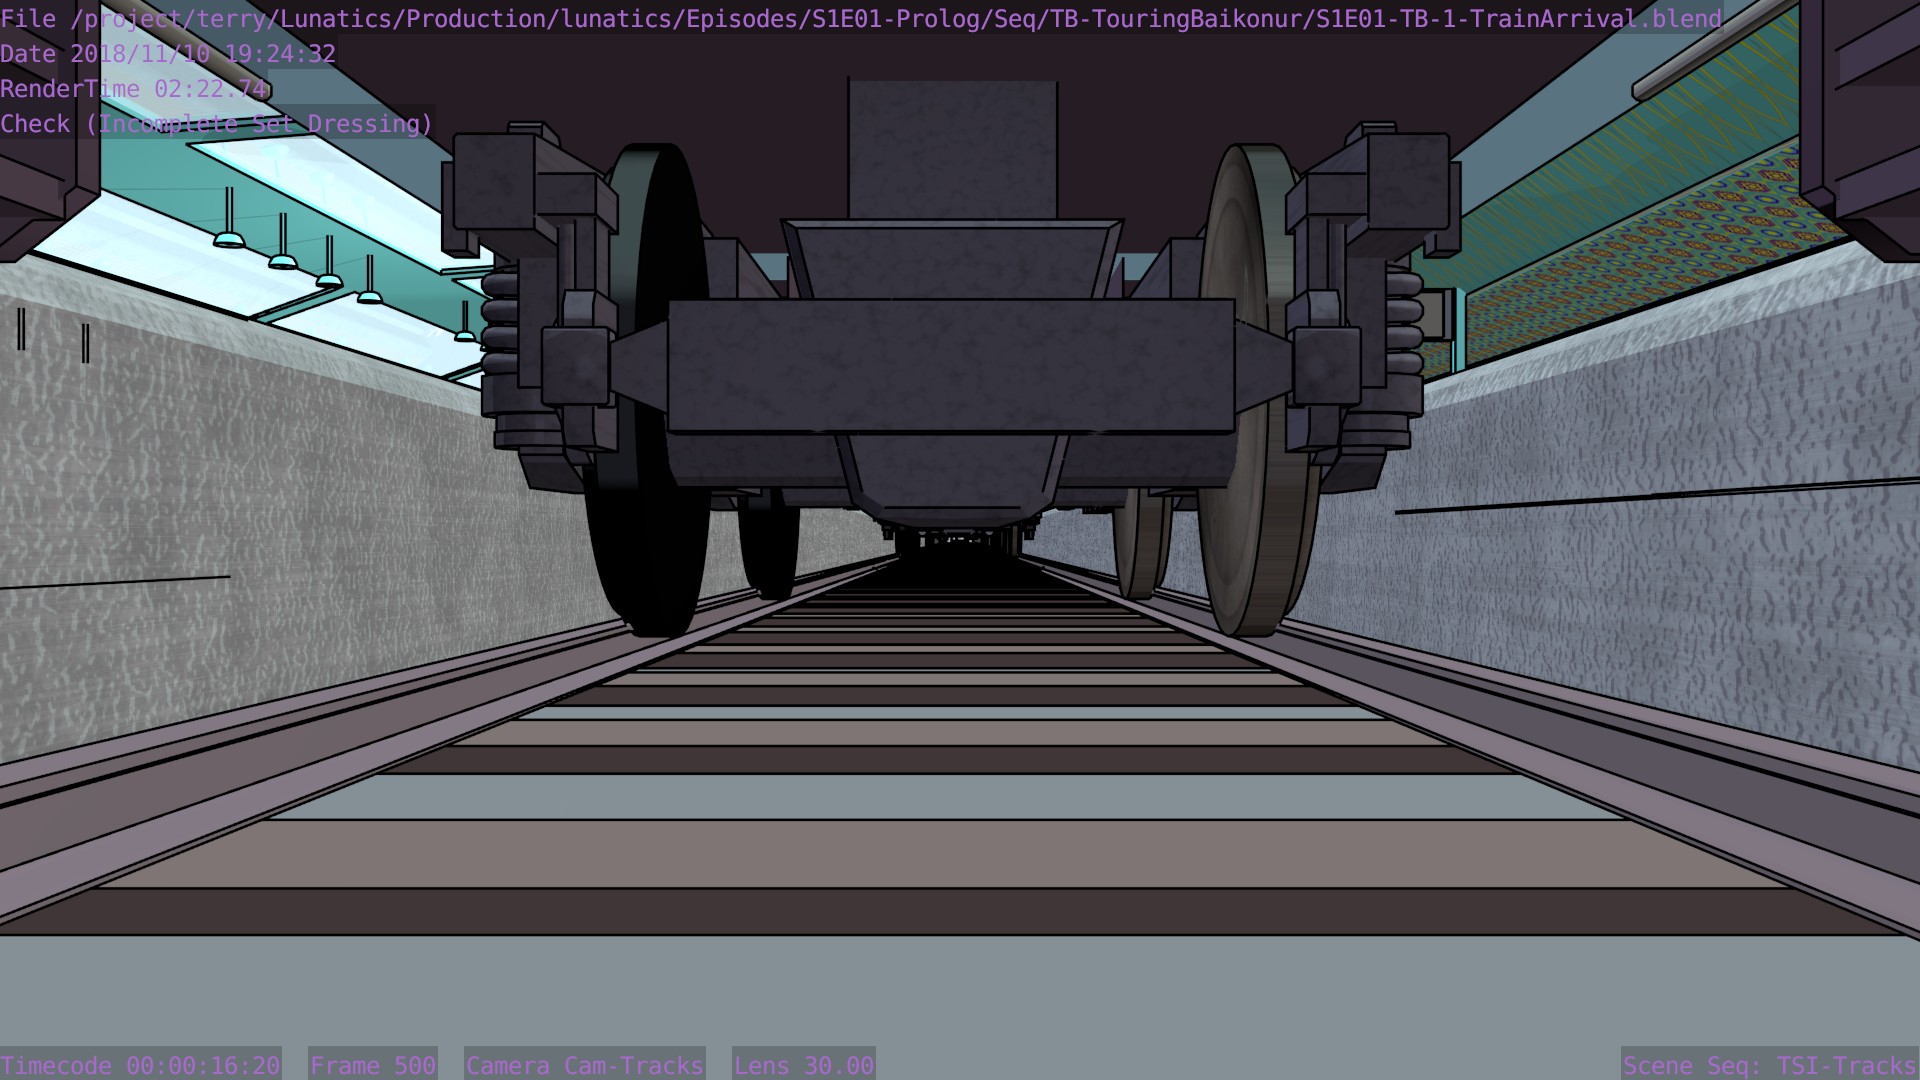The image size is (1920, 1080).
Task: Click the RenderTime 02:22.74 stamp
Action: 134,89
